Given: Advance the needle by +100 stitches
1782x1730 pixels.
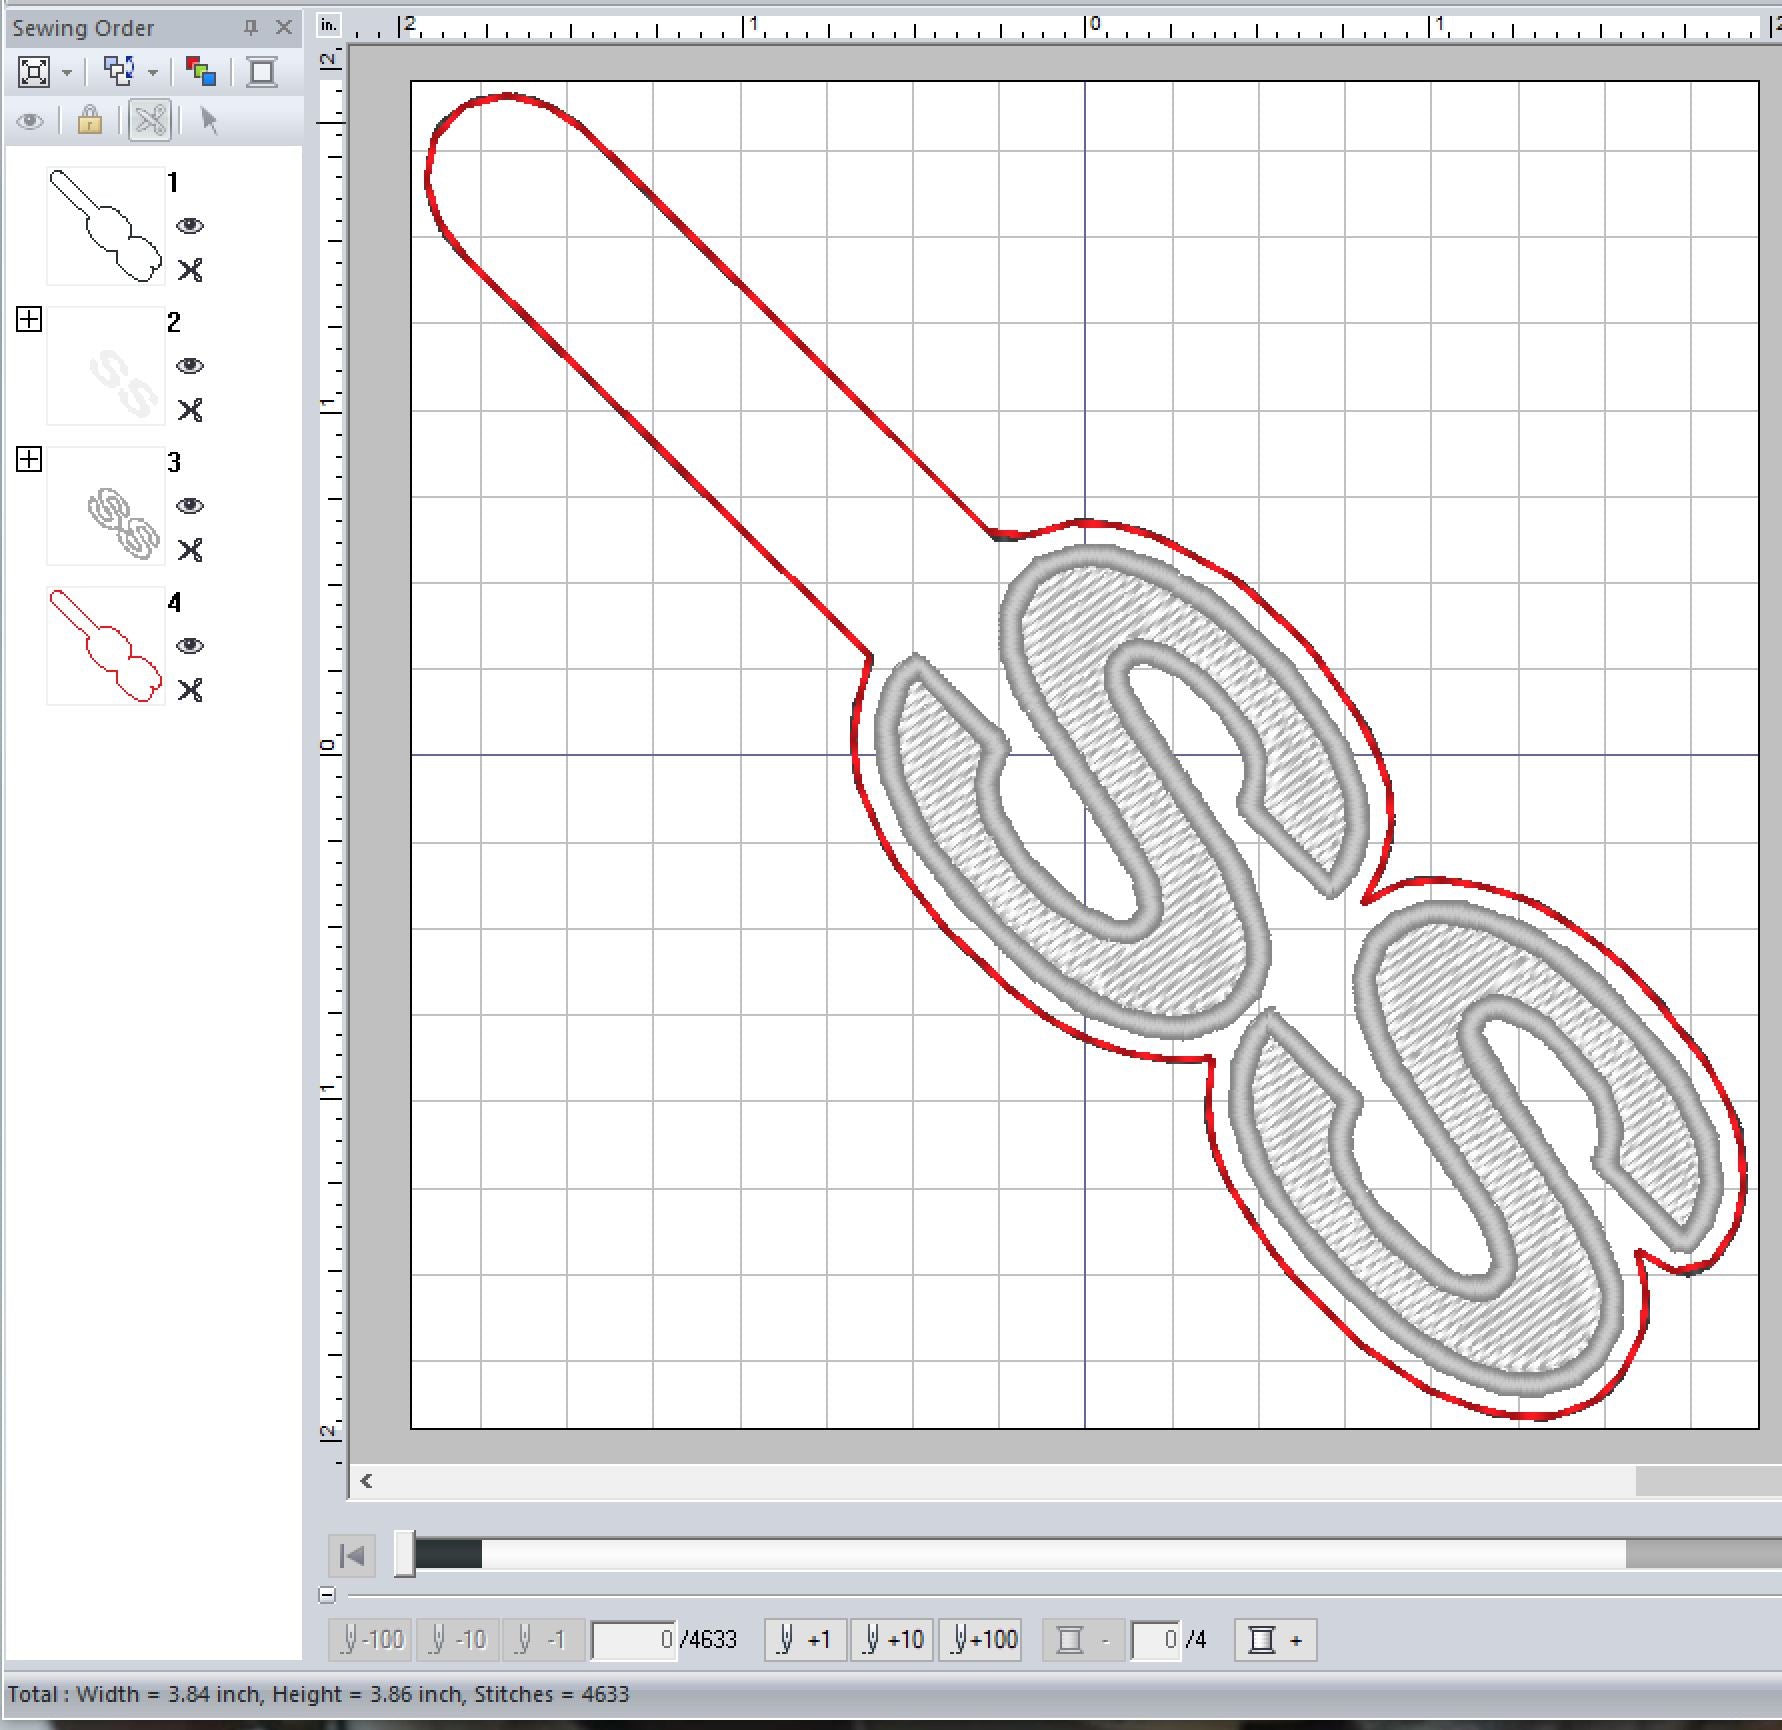Looking at the screenshot, I should tap(980, 1640).
